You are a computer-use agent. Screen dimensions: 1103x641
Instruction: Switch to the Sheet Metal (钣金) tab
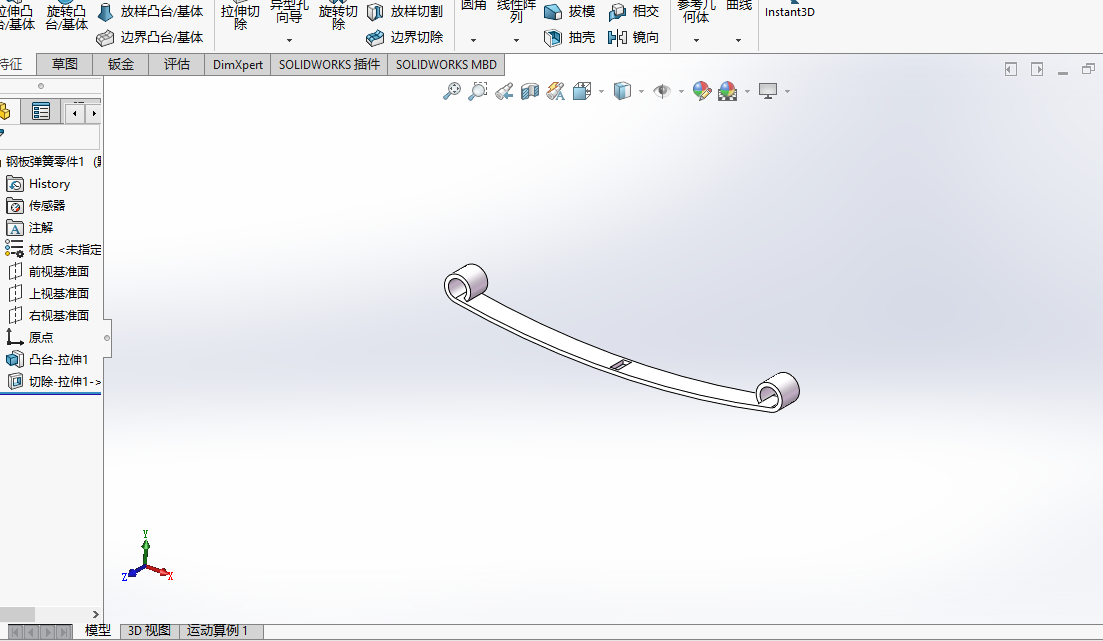(x=121, y=65)
